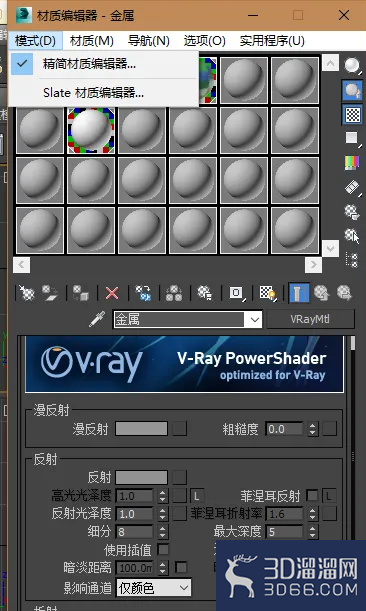
Task: Click the Go Forward to Sibling icon
Action: click(x=345, y=293)
